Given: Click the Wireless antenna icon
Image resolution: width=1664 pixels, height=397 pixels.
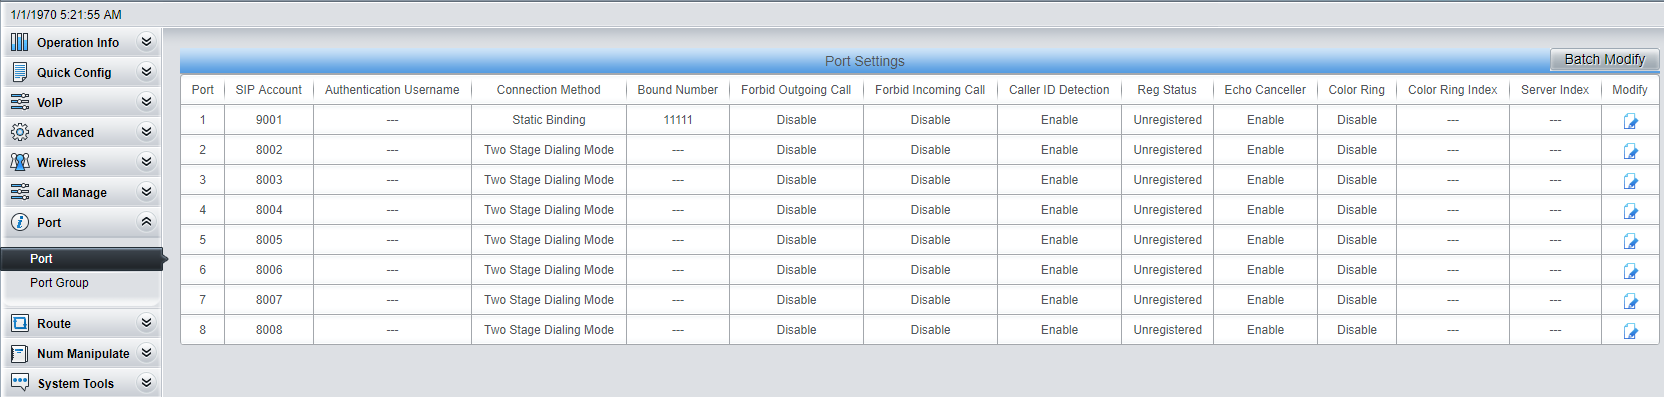Looking at the screenshot, I should (19, 162).
